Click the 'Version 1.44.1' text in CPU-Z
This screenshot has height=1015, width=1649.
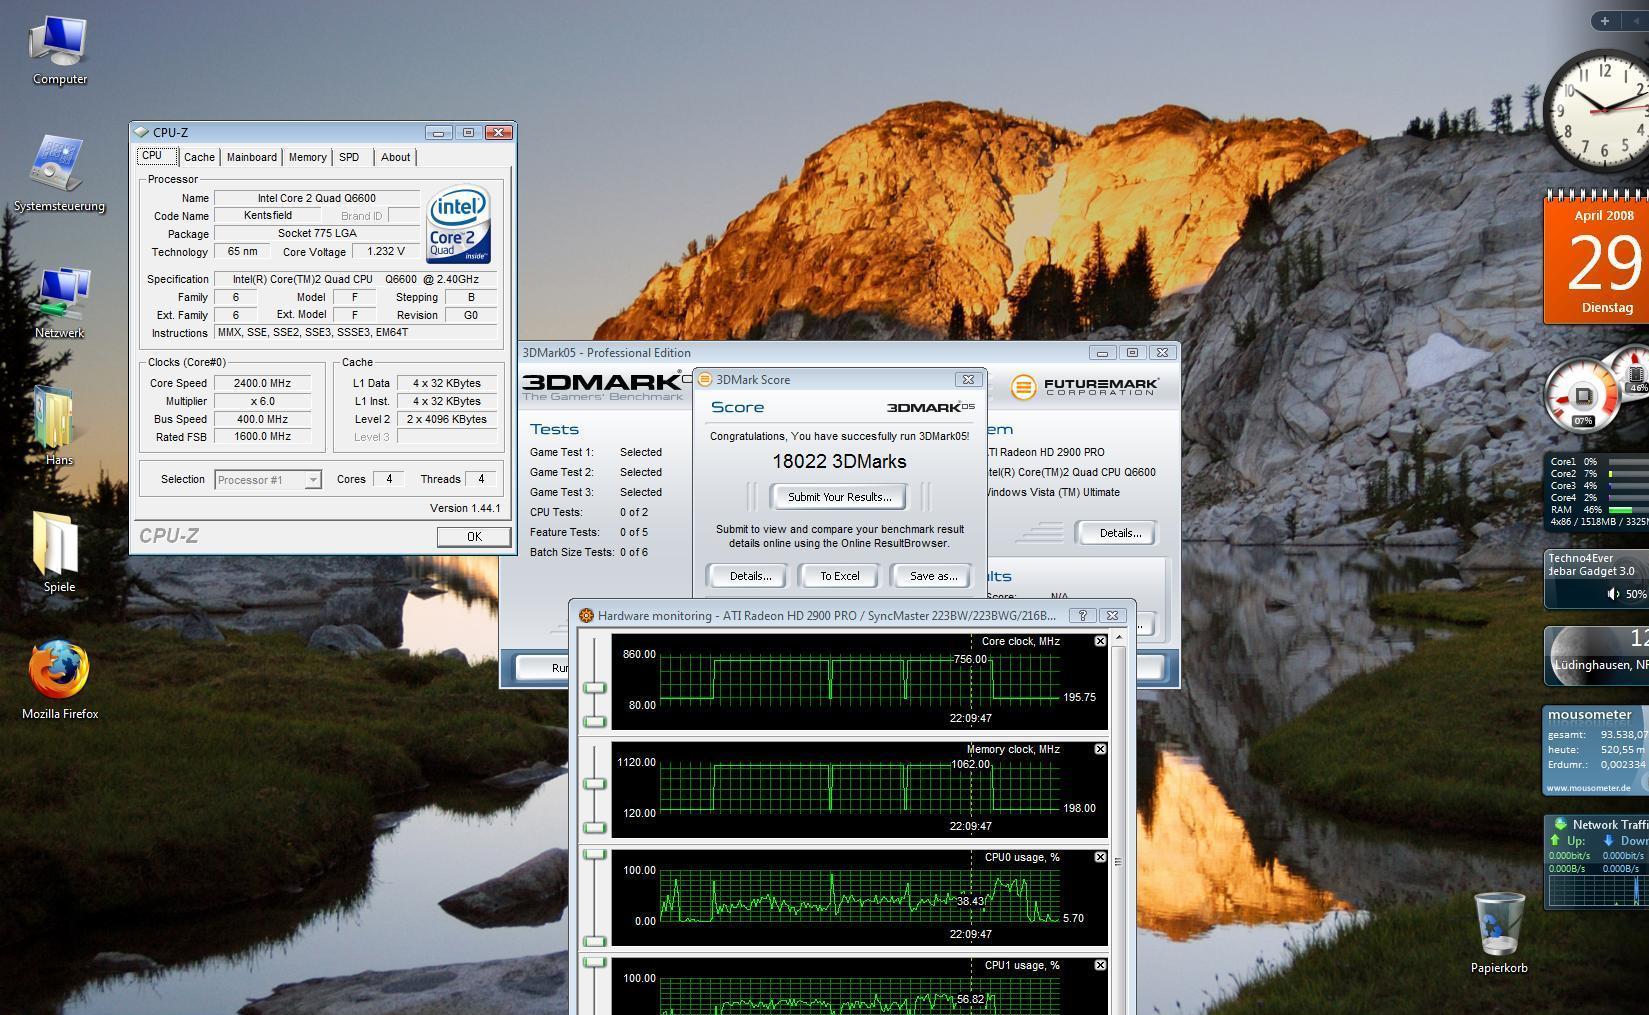pos(465,508)
